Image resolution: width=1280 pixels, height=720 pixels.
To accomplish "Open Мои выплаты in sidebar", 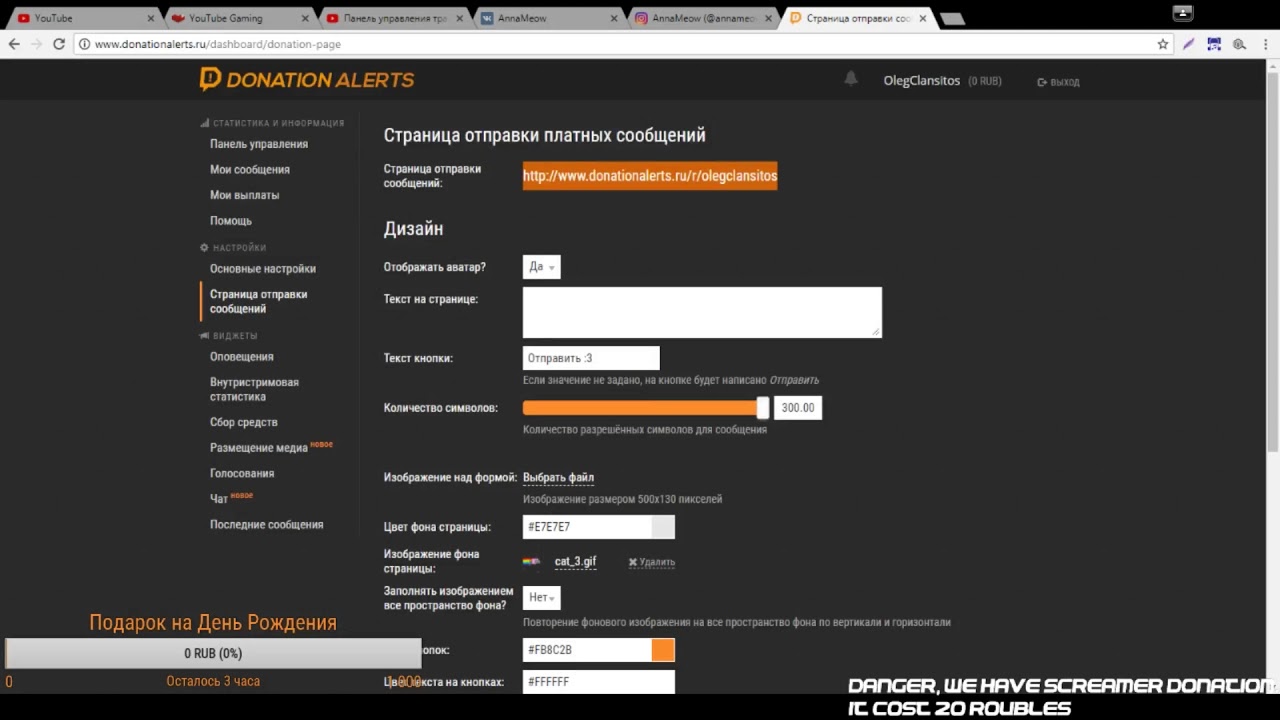I will point(244,195).
